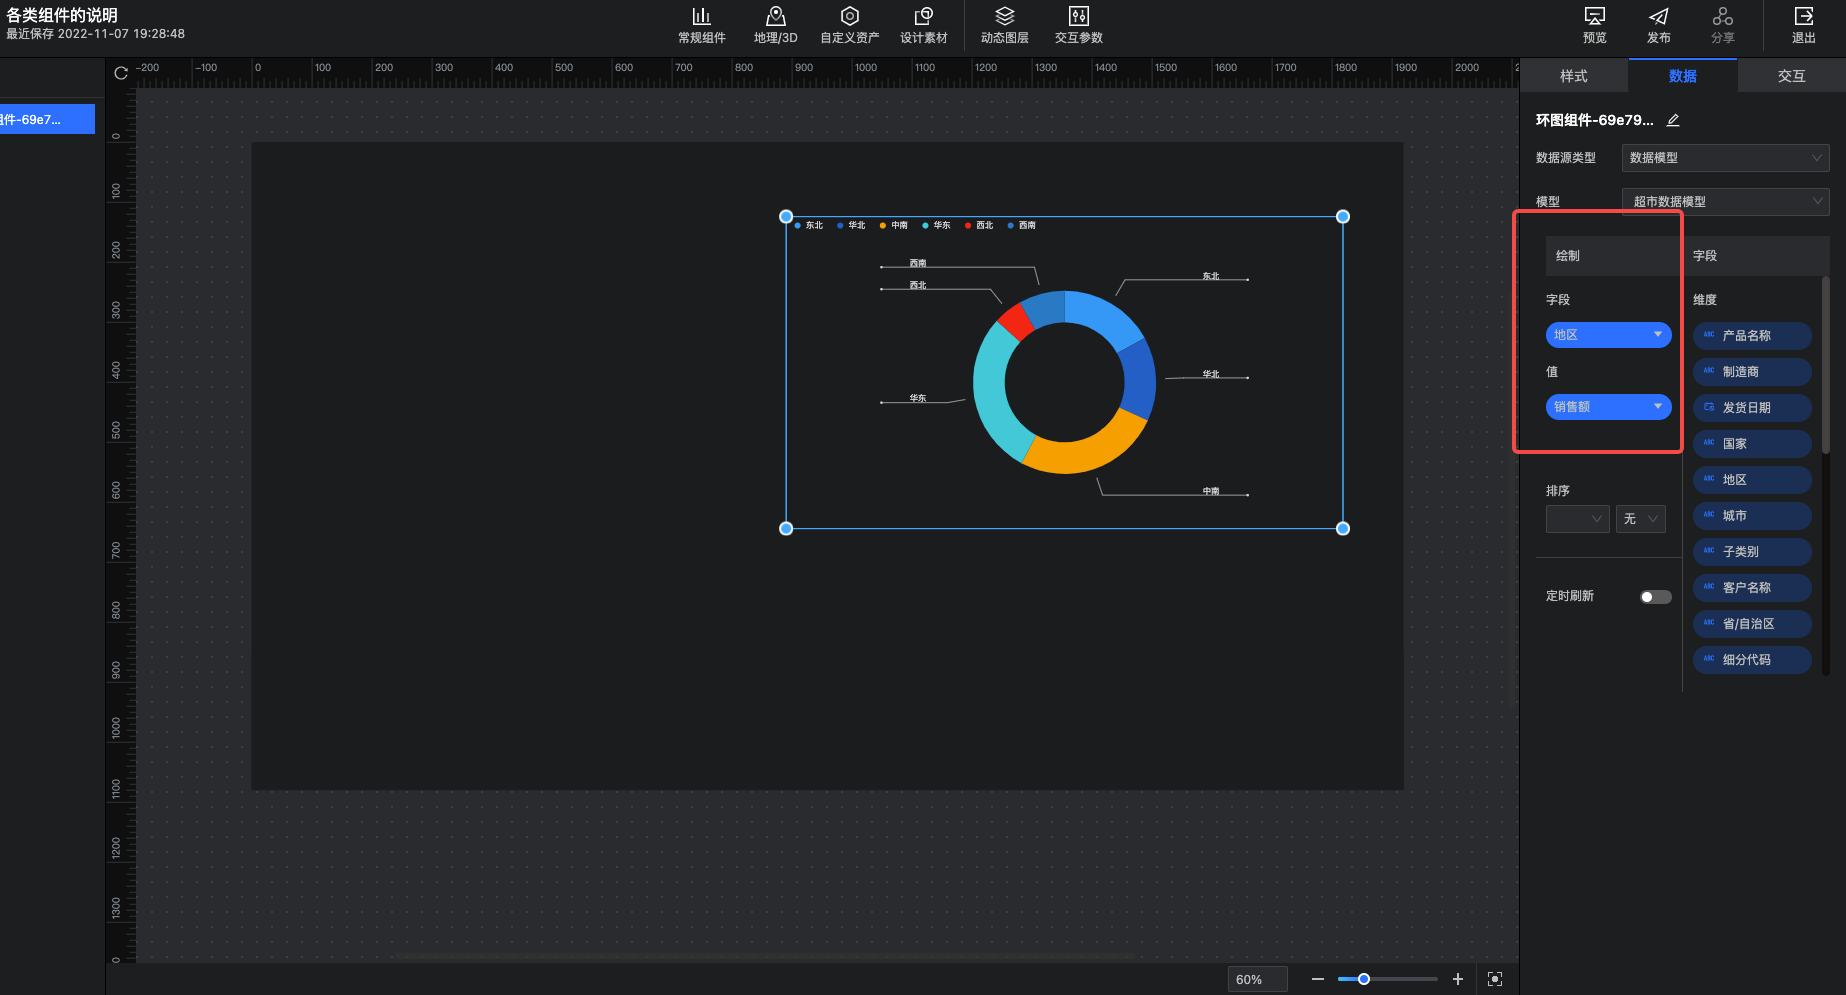The image size is (1846, 995).
Task: Click the fit-to-screen icon
Action: pos(1495,979)
